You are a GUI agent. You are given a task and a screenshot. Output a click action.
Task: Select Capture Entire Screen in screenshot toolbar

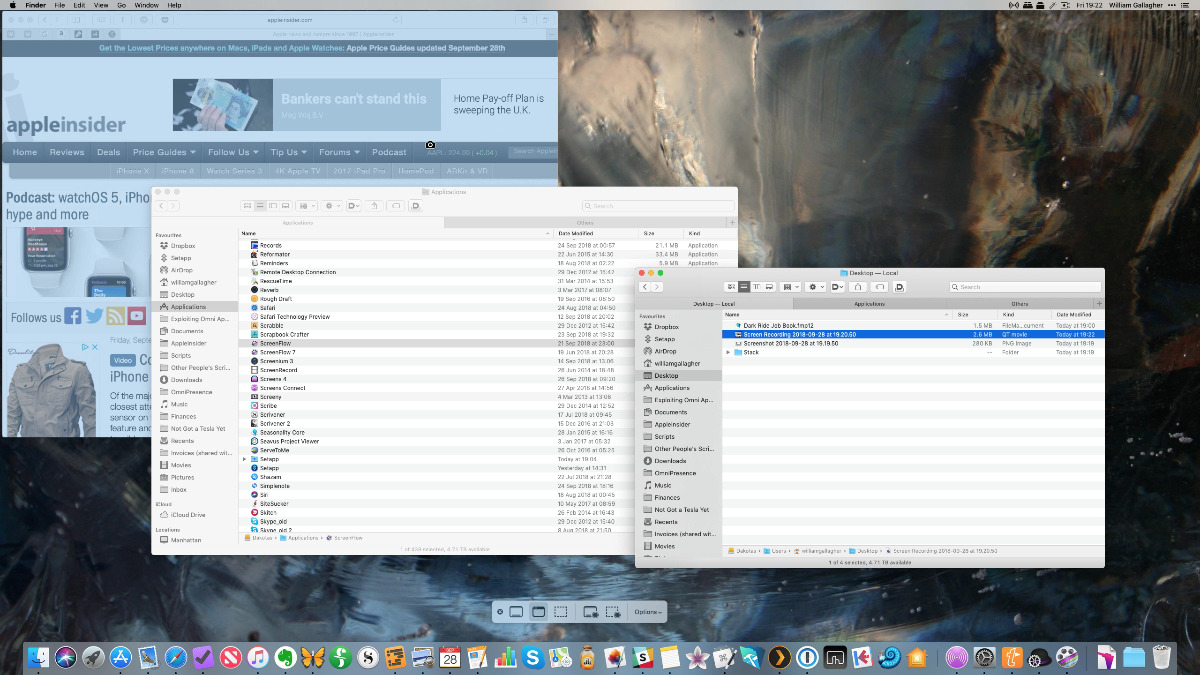(516, 611)
